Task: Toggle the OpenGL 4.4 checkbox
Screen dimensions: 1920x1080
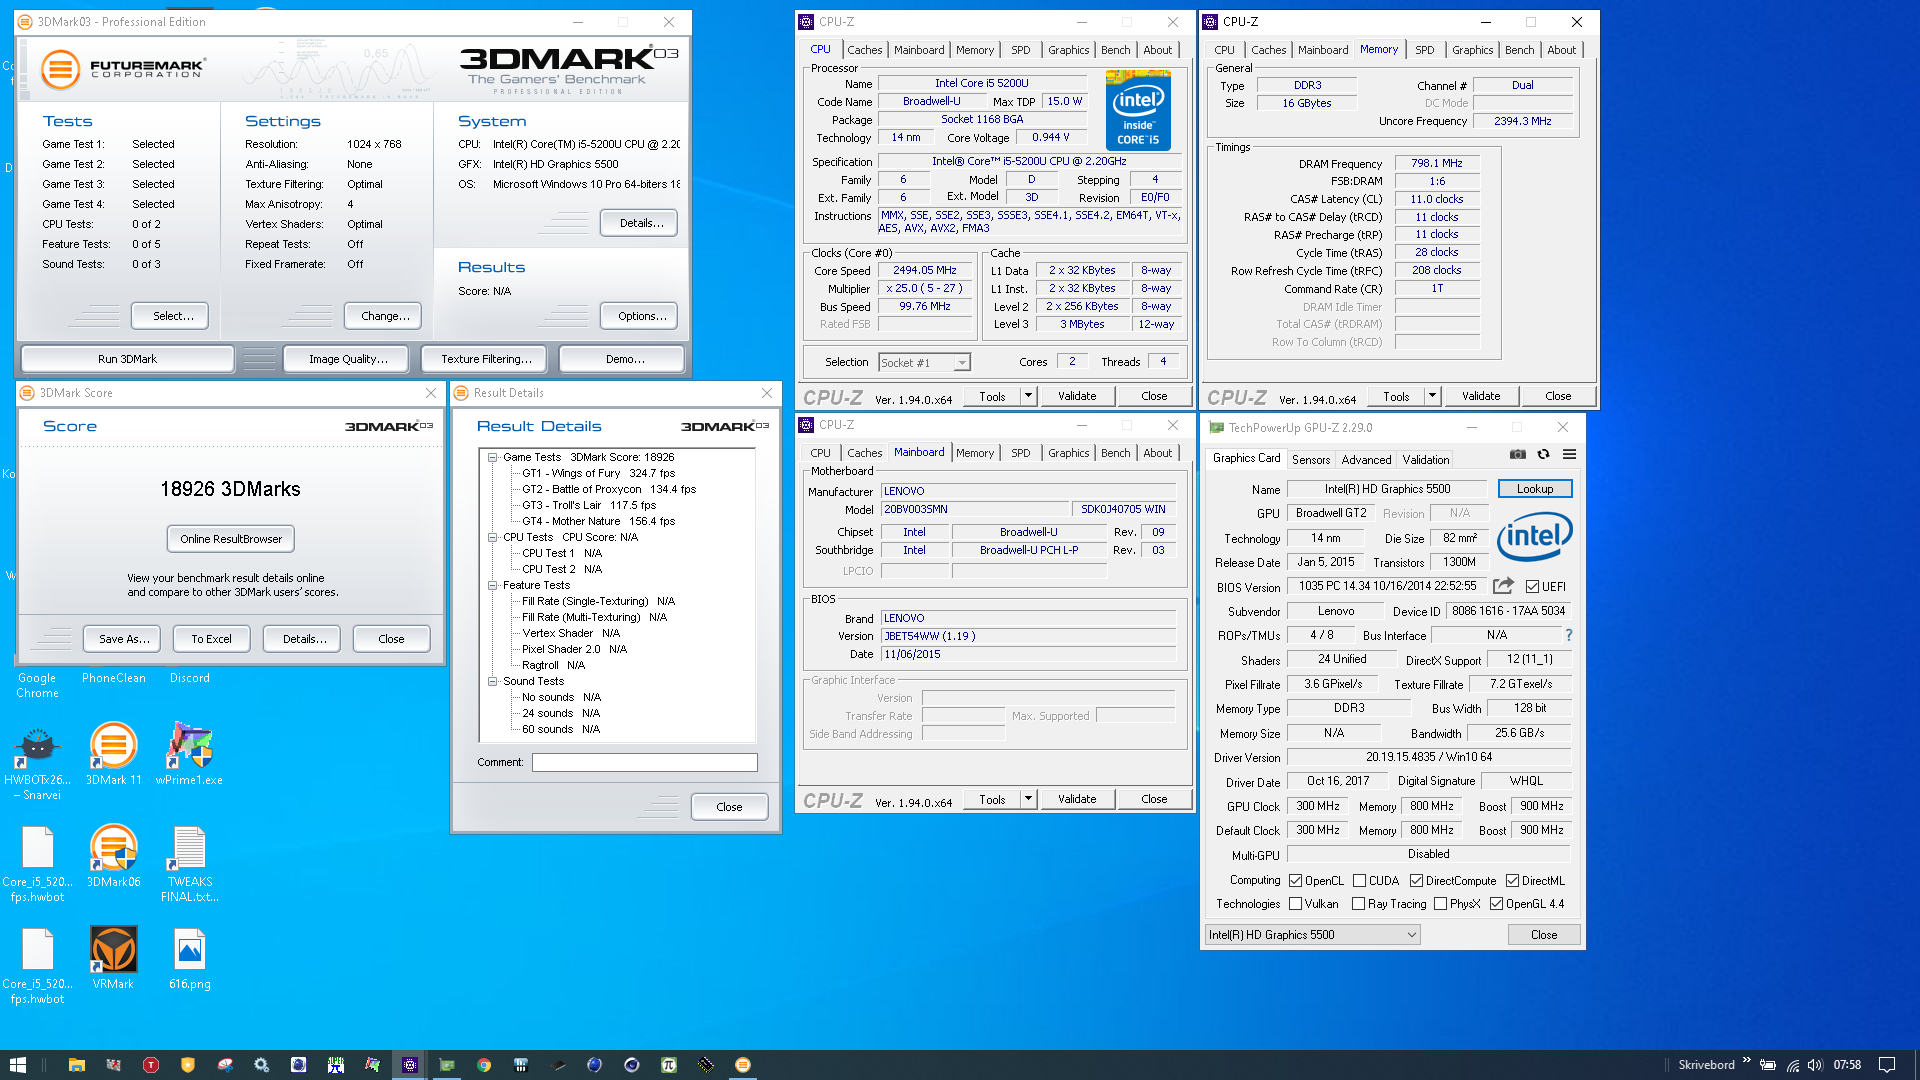Action: (1497, 904)
